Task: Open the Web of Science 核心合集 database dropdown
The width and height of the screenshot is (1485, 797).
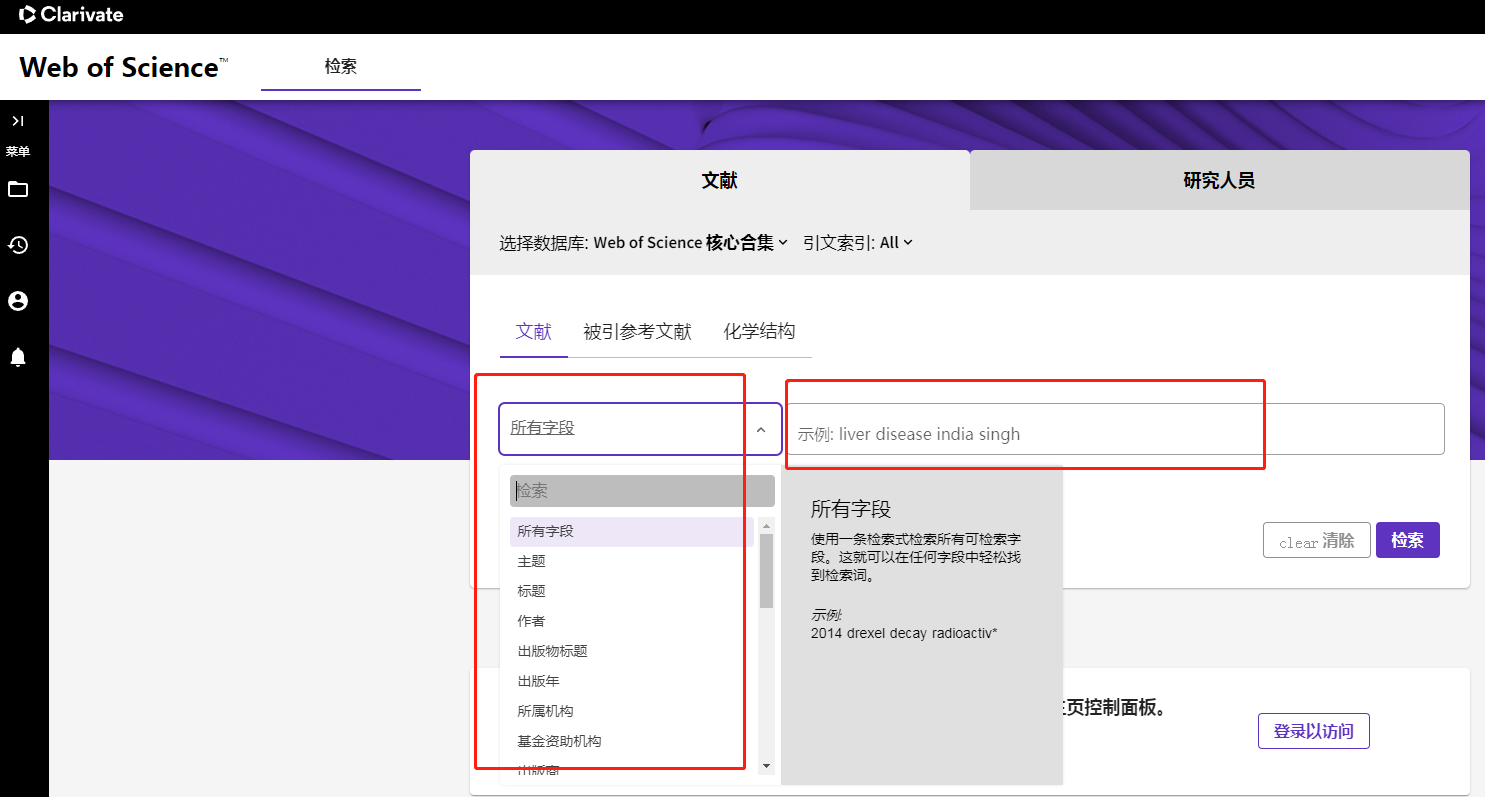Action: point(689,242)
